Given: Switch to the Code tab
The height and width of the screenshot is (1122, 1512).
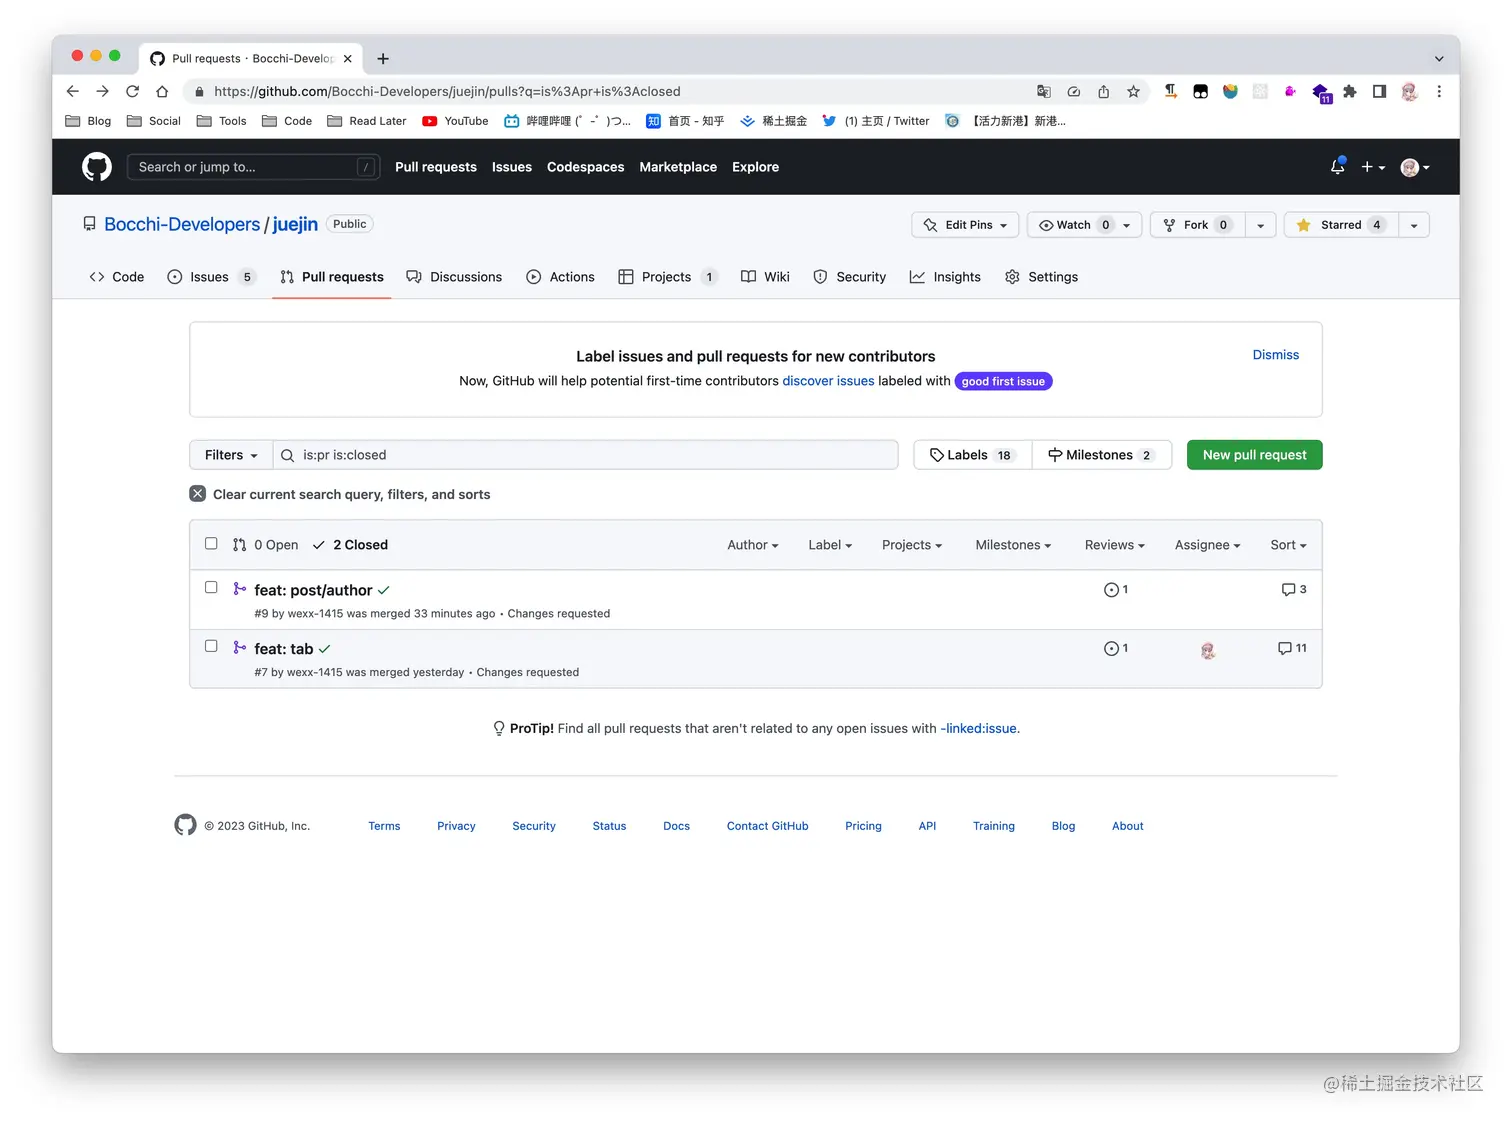Looking at the screenshot, I should (117, 277).
